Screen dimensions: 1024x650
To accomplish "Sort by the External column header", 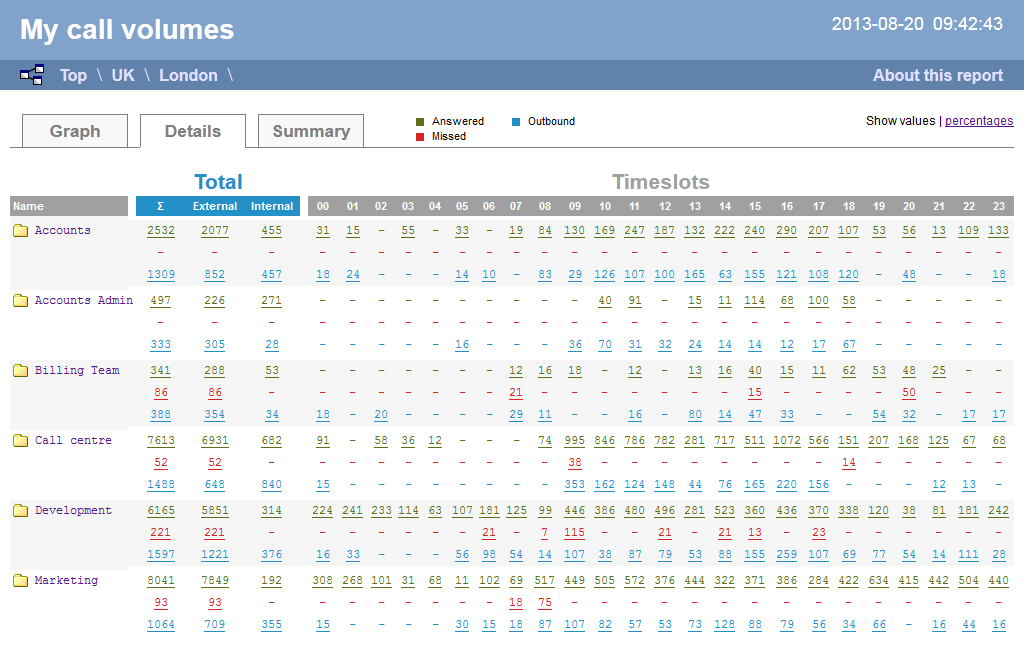I will (x=215, y=206).
